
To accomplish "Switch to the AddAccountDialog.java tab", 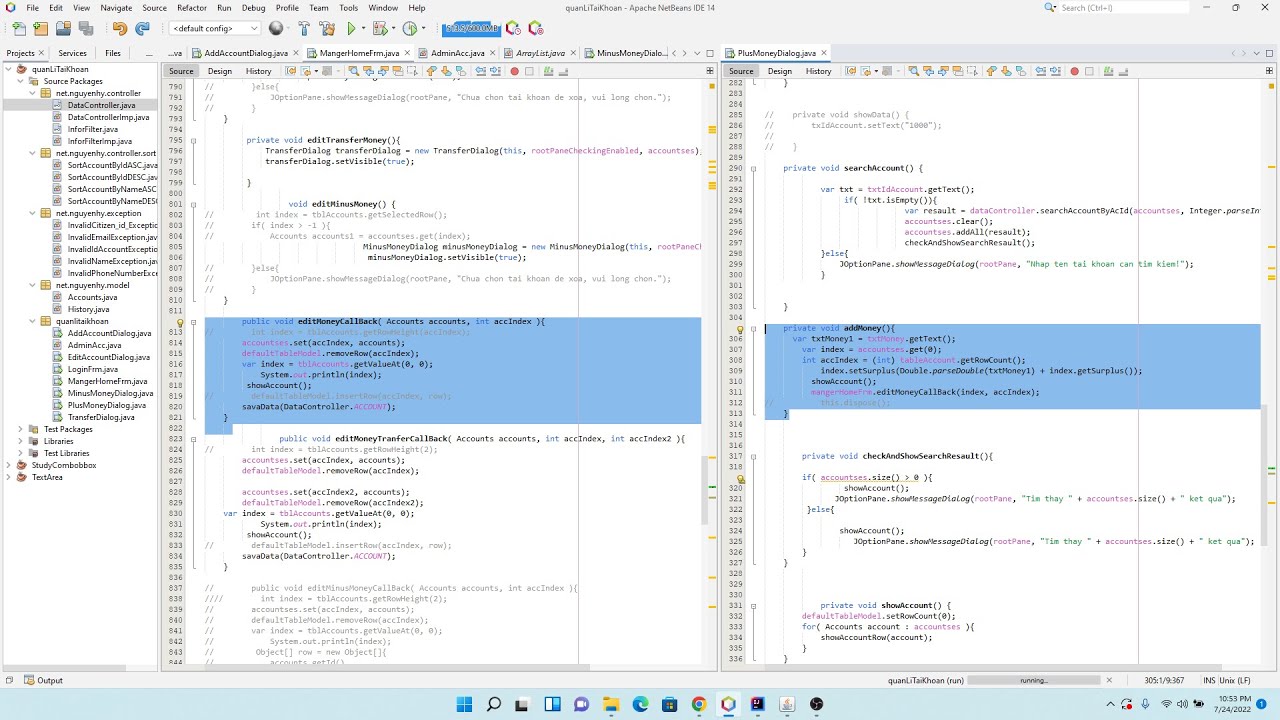I will (x=246, y=53).
